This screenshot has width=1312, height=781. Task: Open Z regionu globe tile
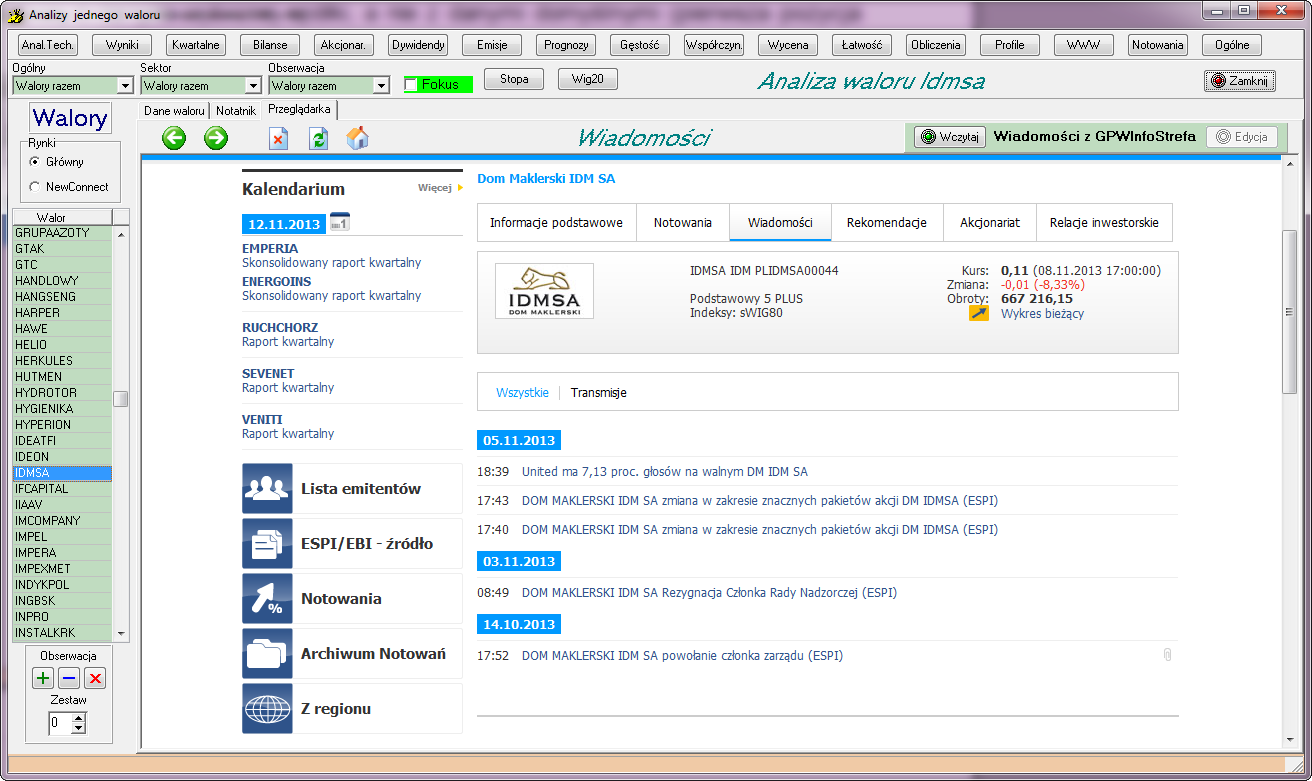pos(267,709)
